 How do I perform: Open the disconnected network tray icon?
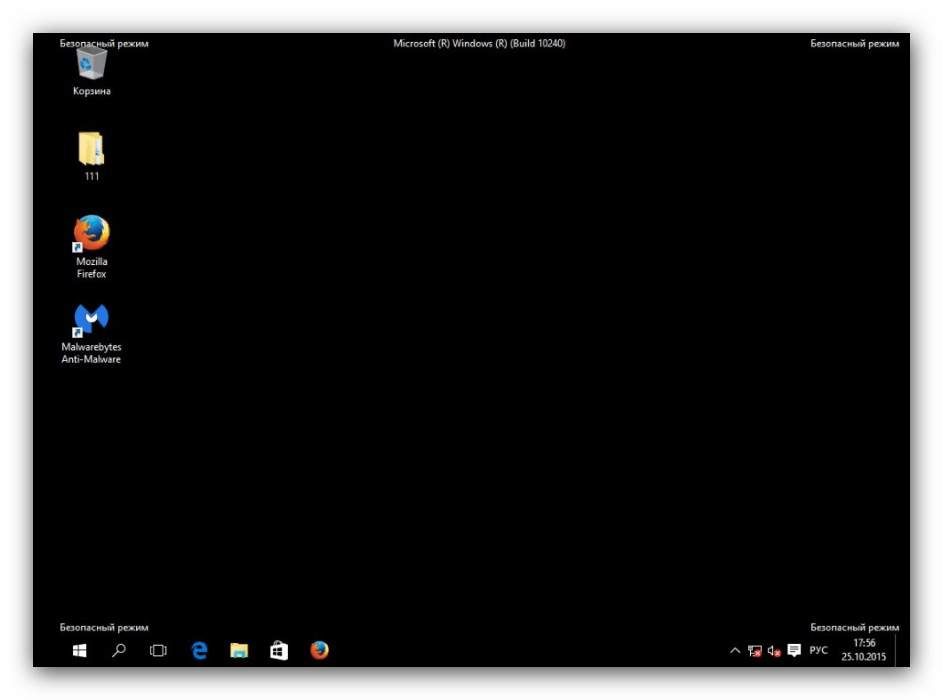tap(755, 651)
